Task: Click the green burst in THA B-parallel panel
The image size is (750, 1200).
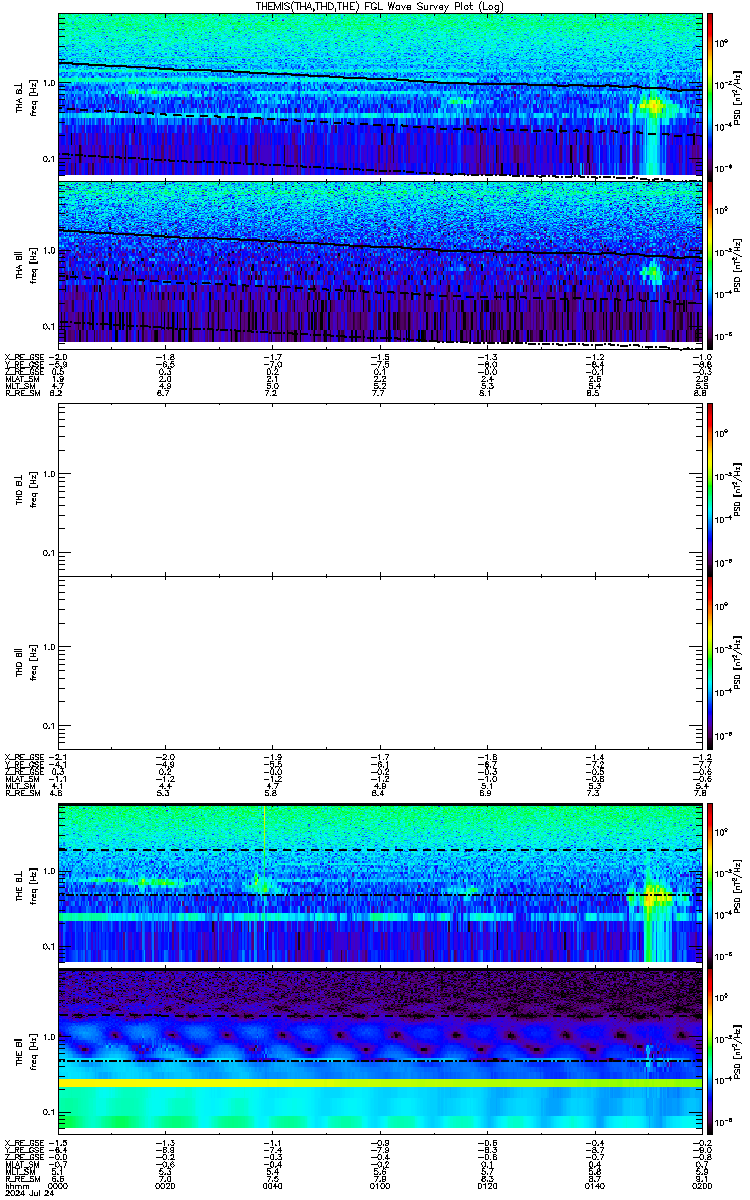Action: 652,271
